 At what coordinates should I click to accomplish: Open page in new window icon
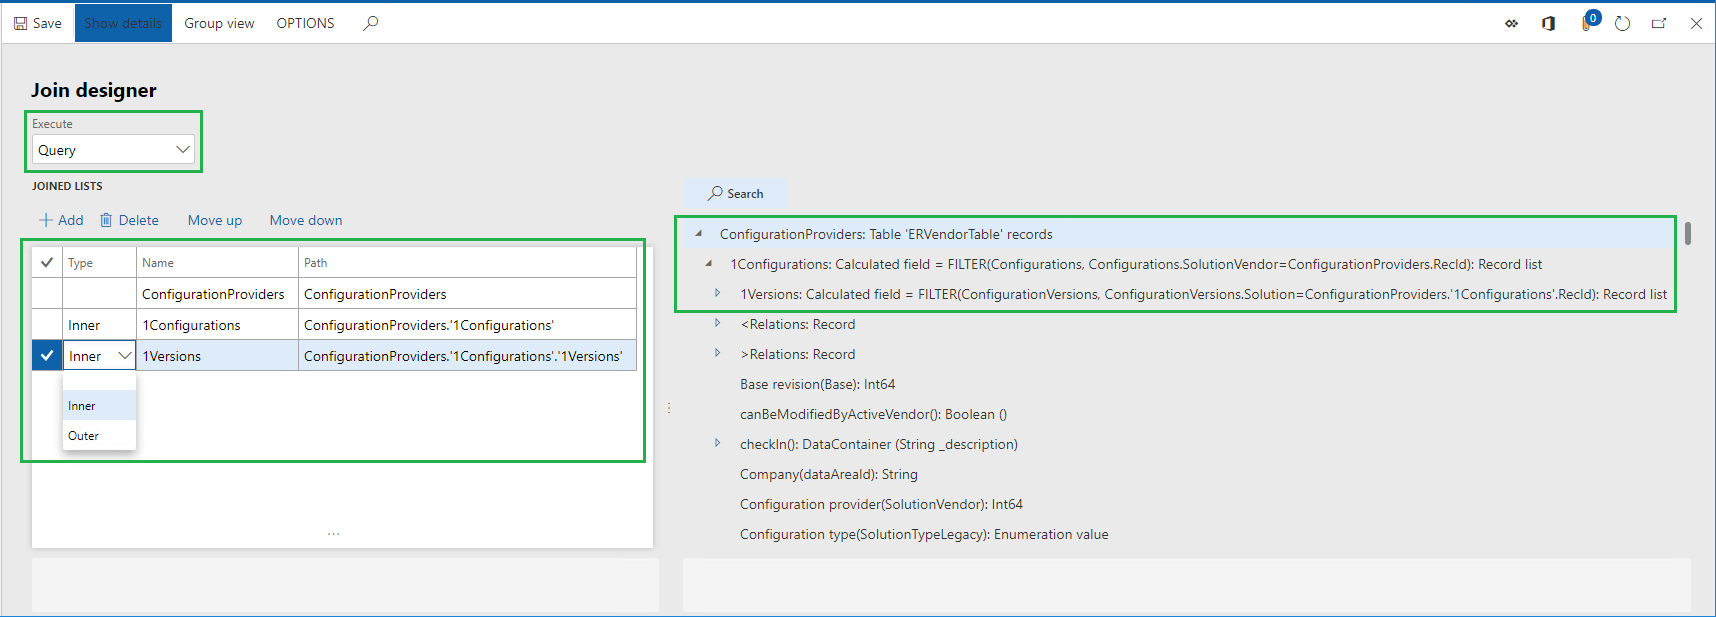click(x=1659, y=23)
